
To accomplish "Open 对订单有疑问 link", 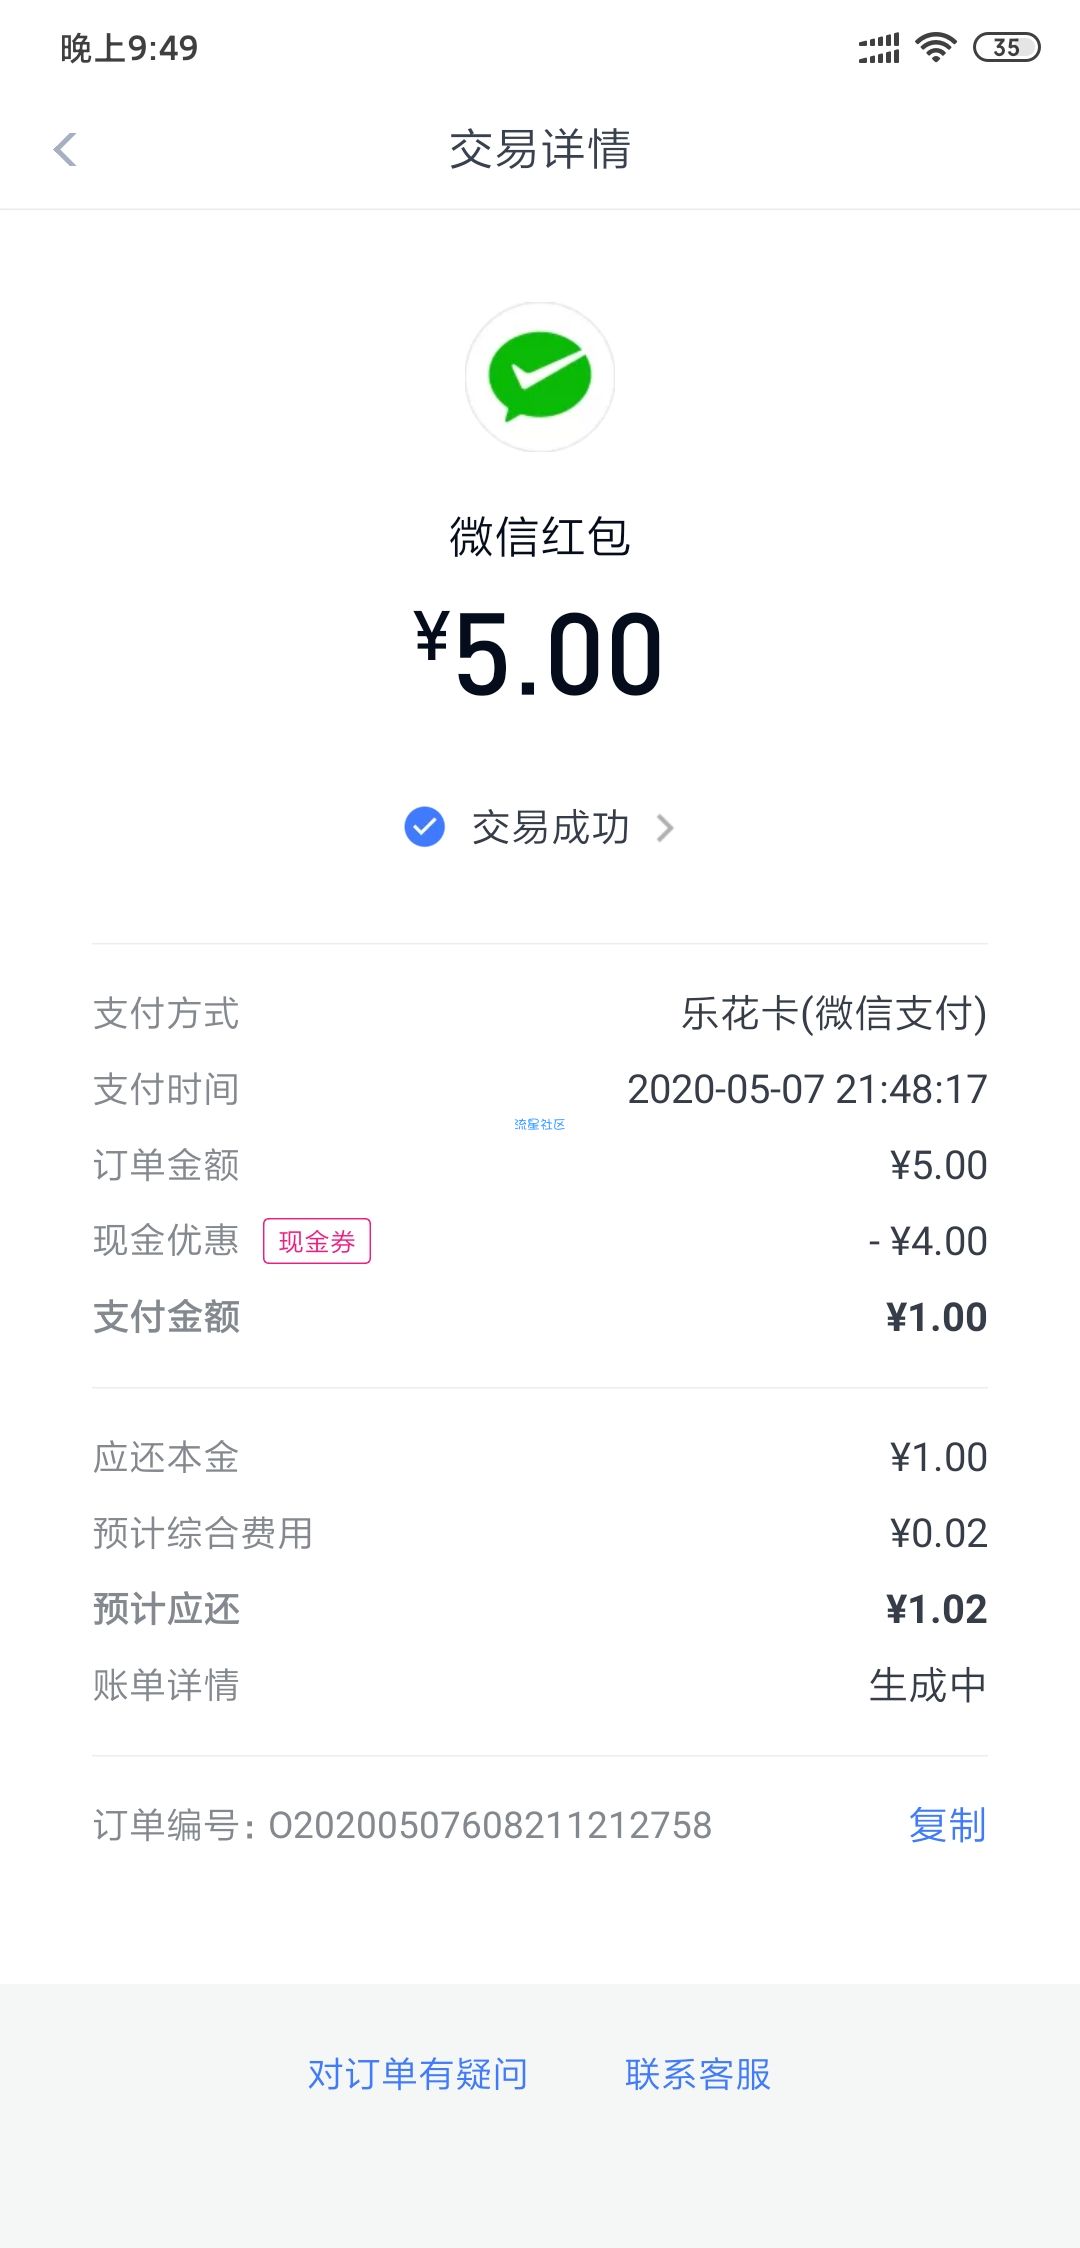I will point(418,2074).
